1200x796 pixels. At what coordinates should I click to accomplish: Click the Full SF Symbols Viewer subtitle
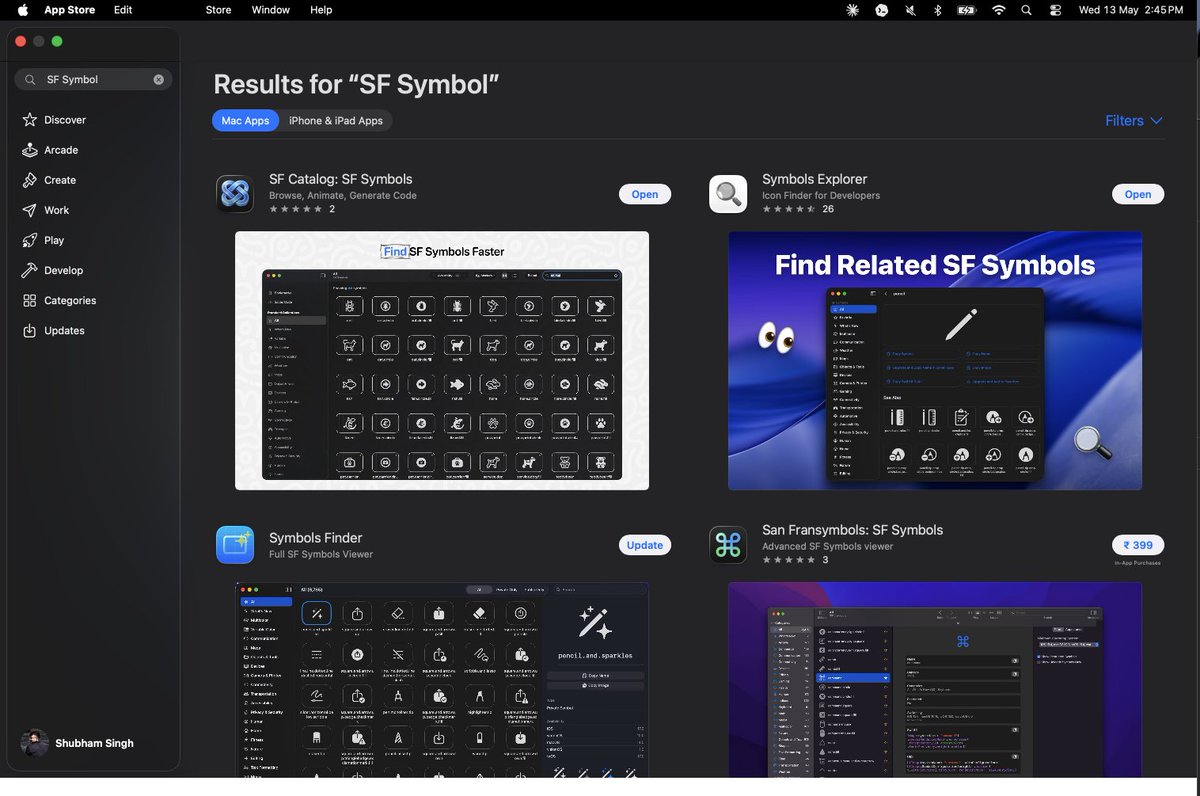321,555
